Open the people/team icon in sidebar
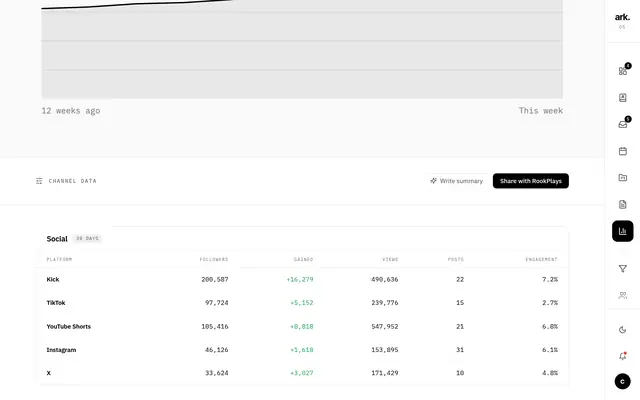 [622, 295]
